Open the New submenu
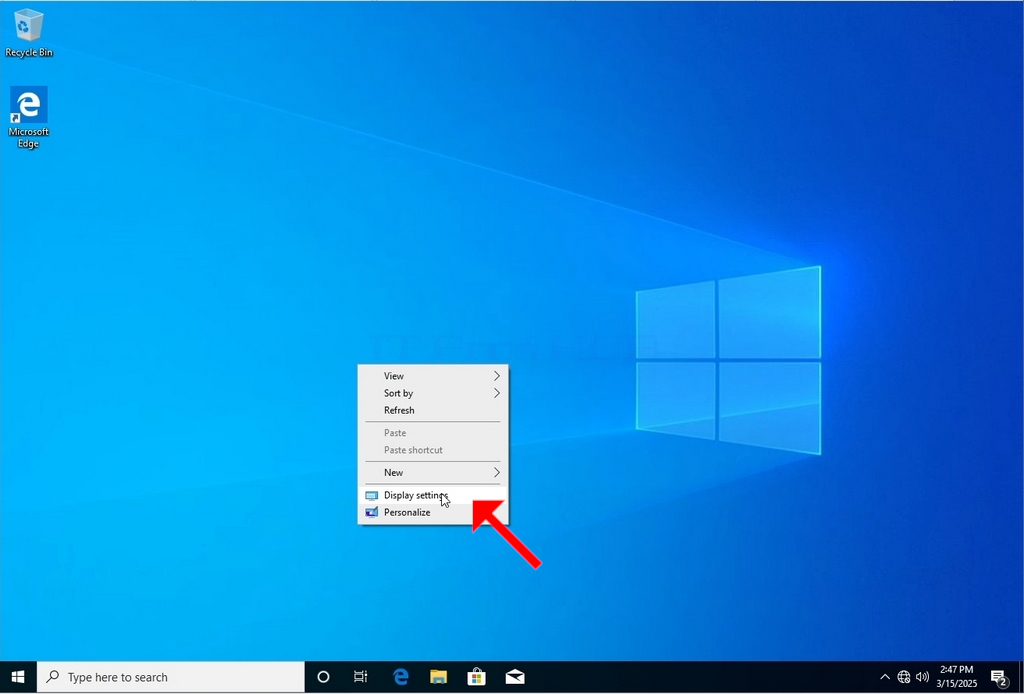Viewport: 1024px width, 694px height. (433, 473)
